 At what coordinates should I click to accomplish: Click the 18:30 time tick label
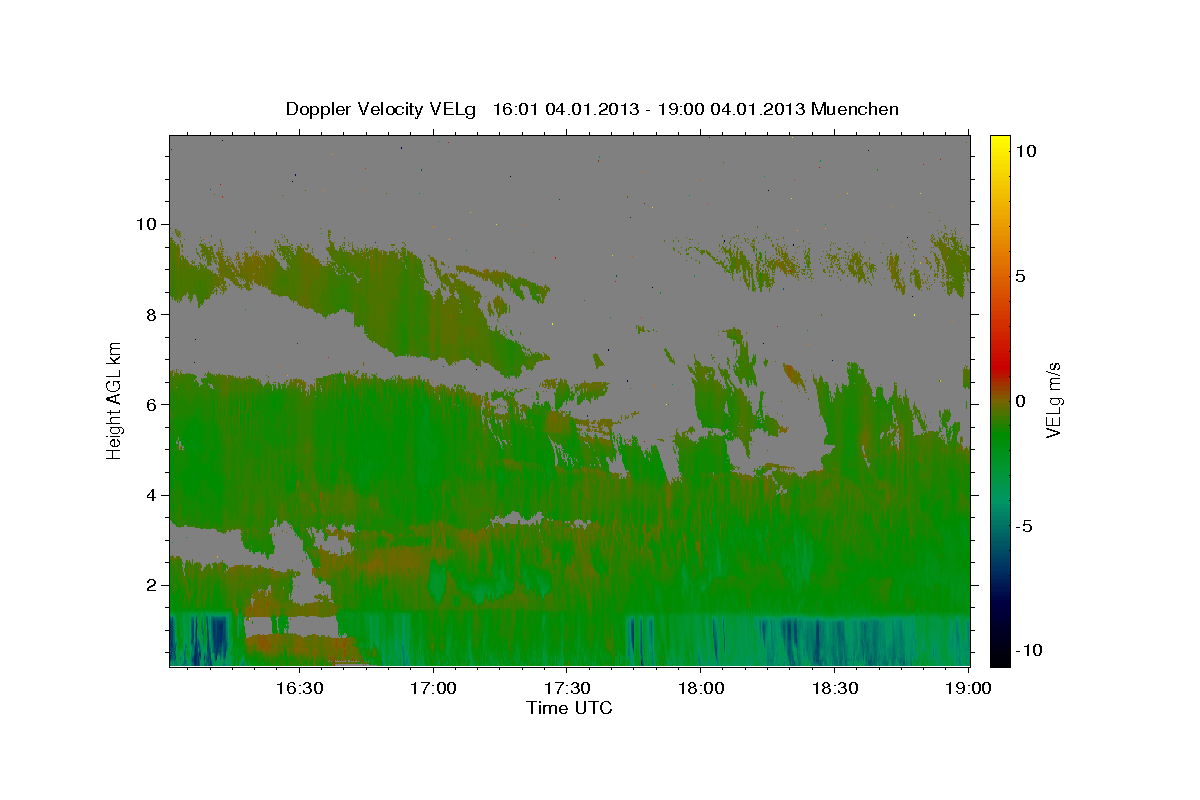click(835, 688)
